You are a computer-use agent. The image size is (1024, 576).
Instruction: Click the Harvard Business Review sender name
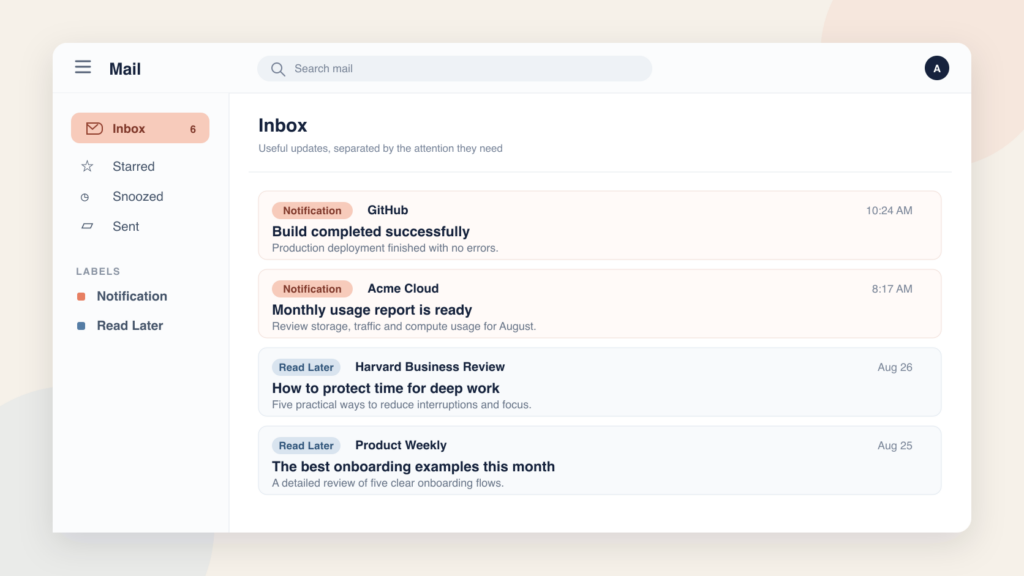(x=430, y=367)
